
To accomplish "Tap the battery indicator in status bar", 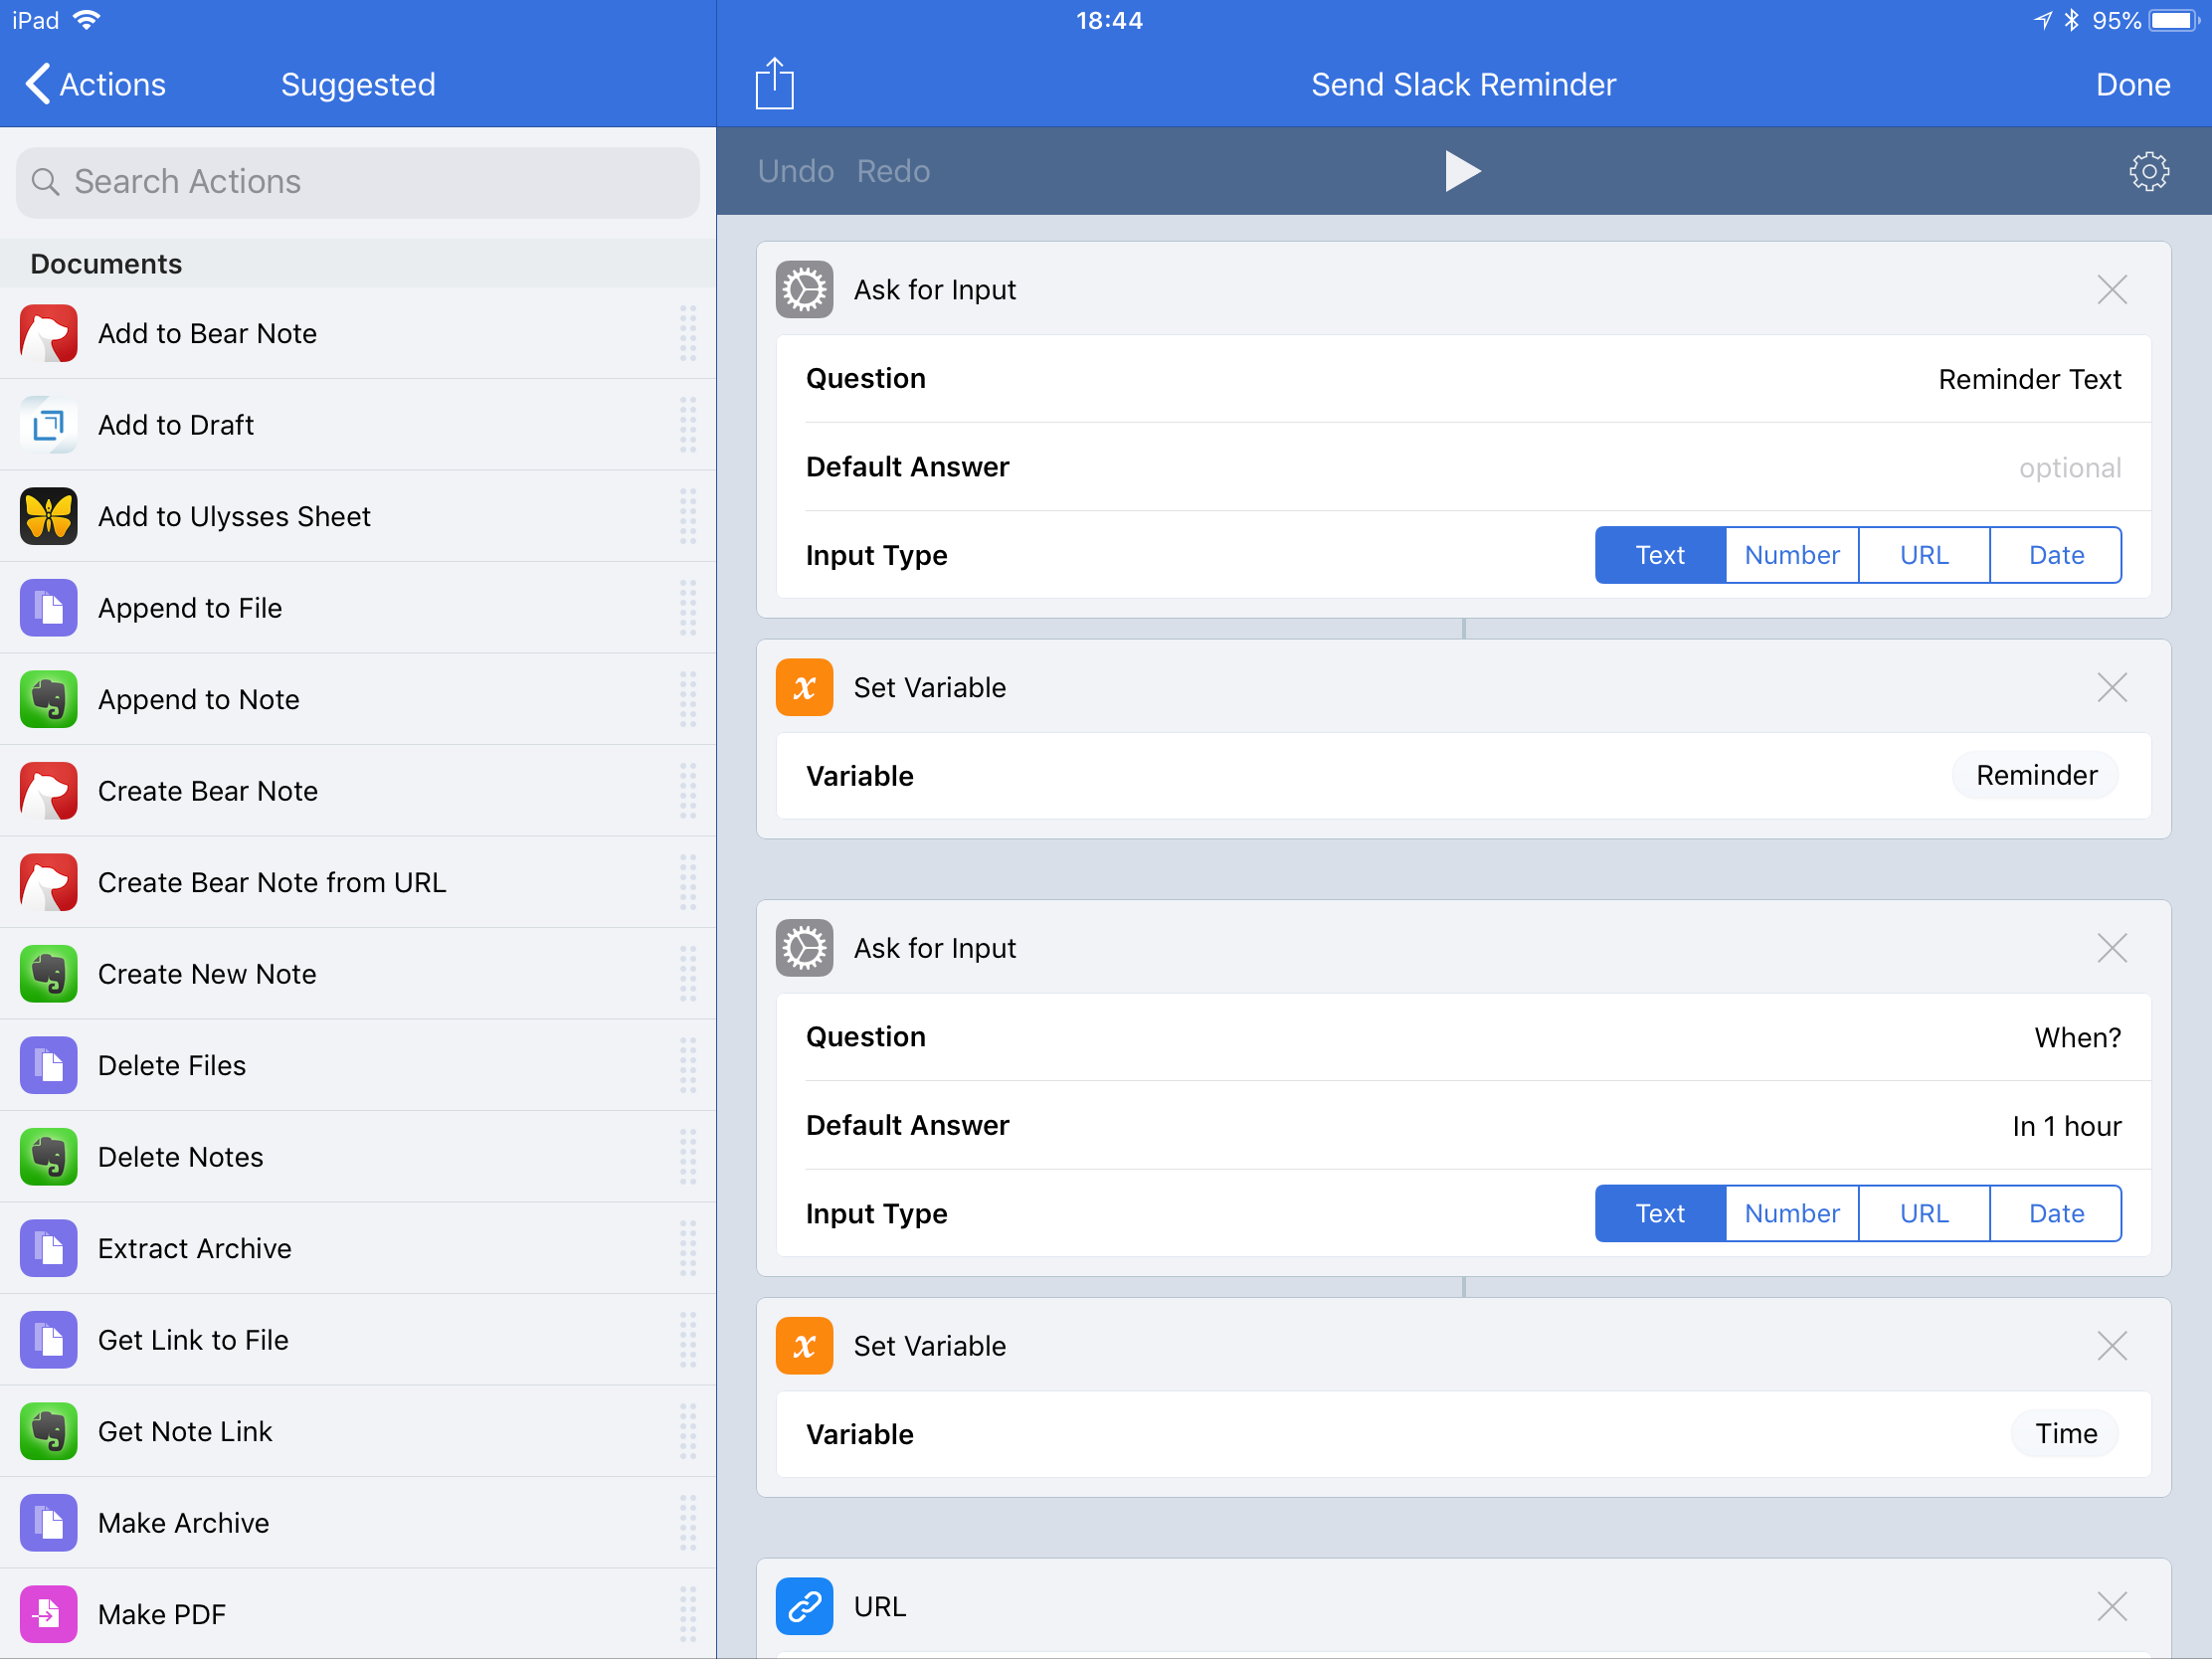I will point(2174,20).
